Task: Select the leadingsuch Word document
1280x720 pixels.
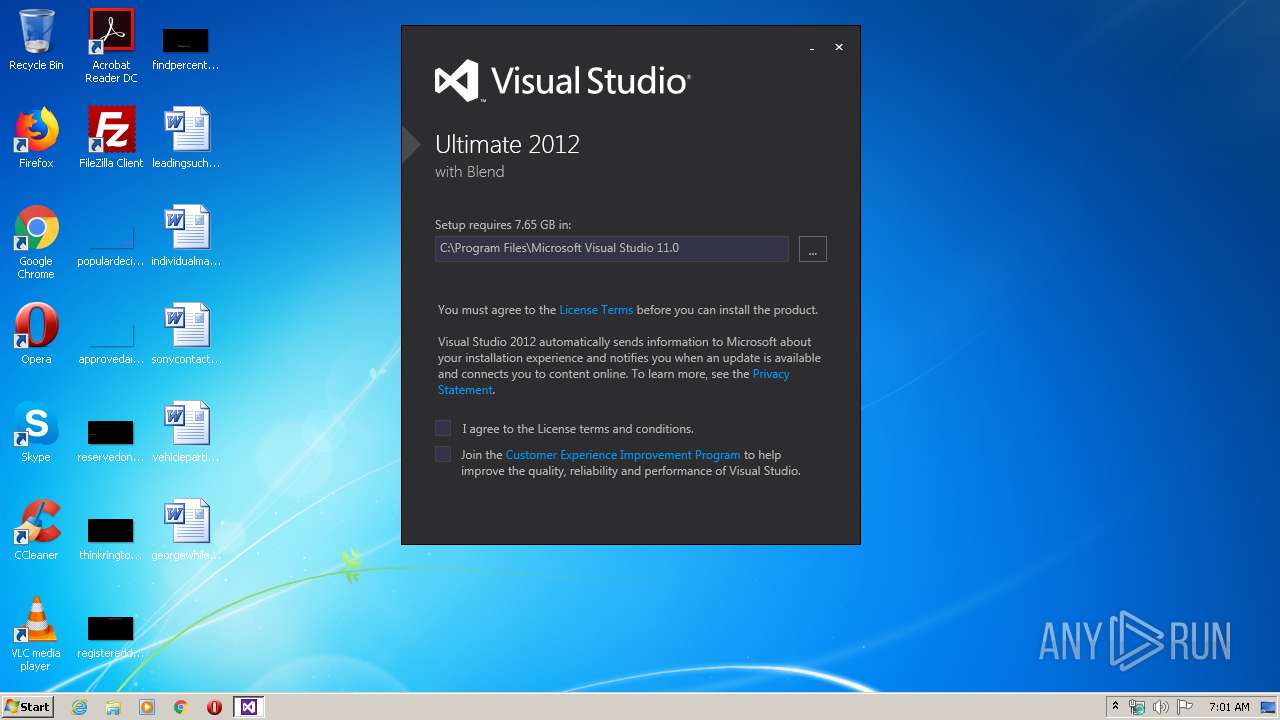Action: (186, 138)
